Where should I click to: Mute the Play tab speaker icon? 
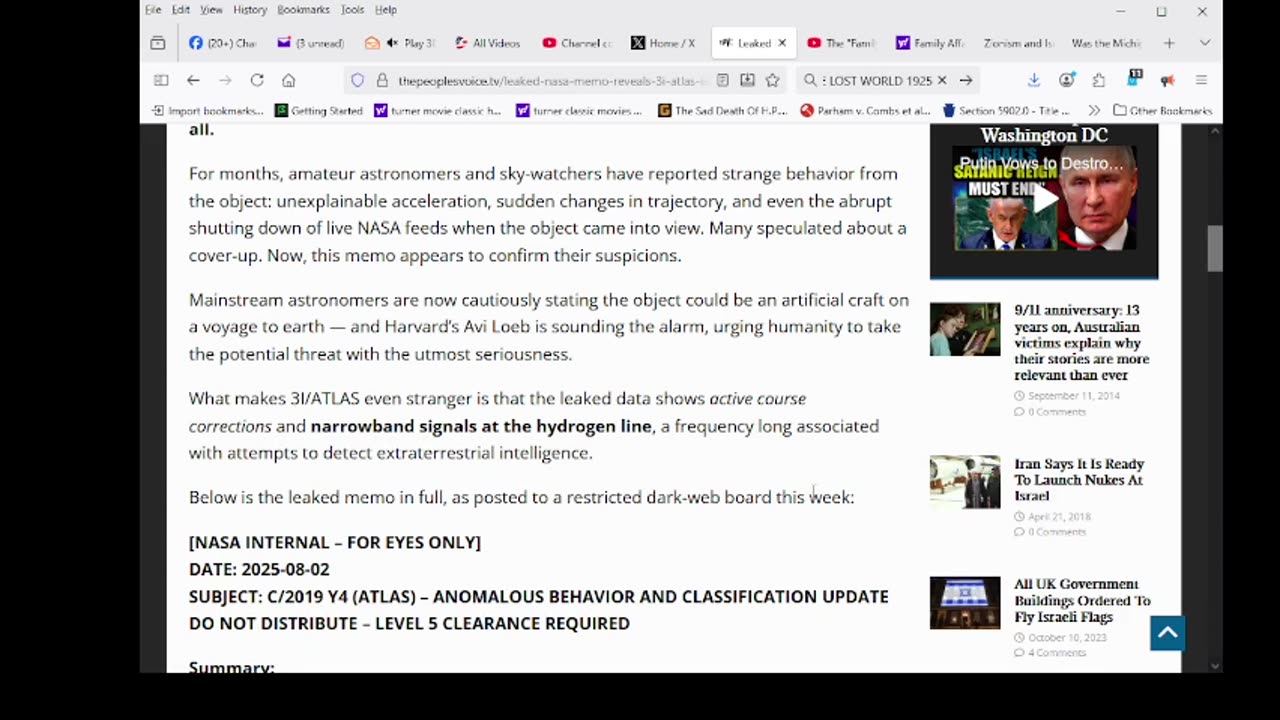click(x=392, y=43)
